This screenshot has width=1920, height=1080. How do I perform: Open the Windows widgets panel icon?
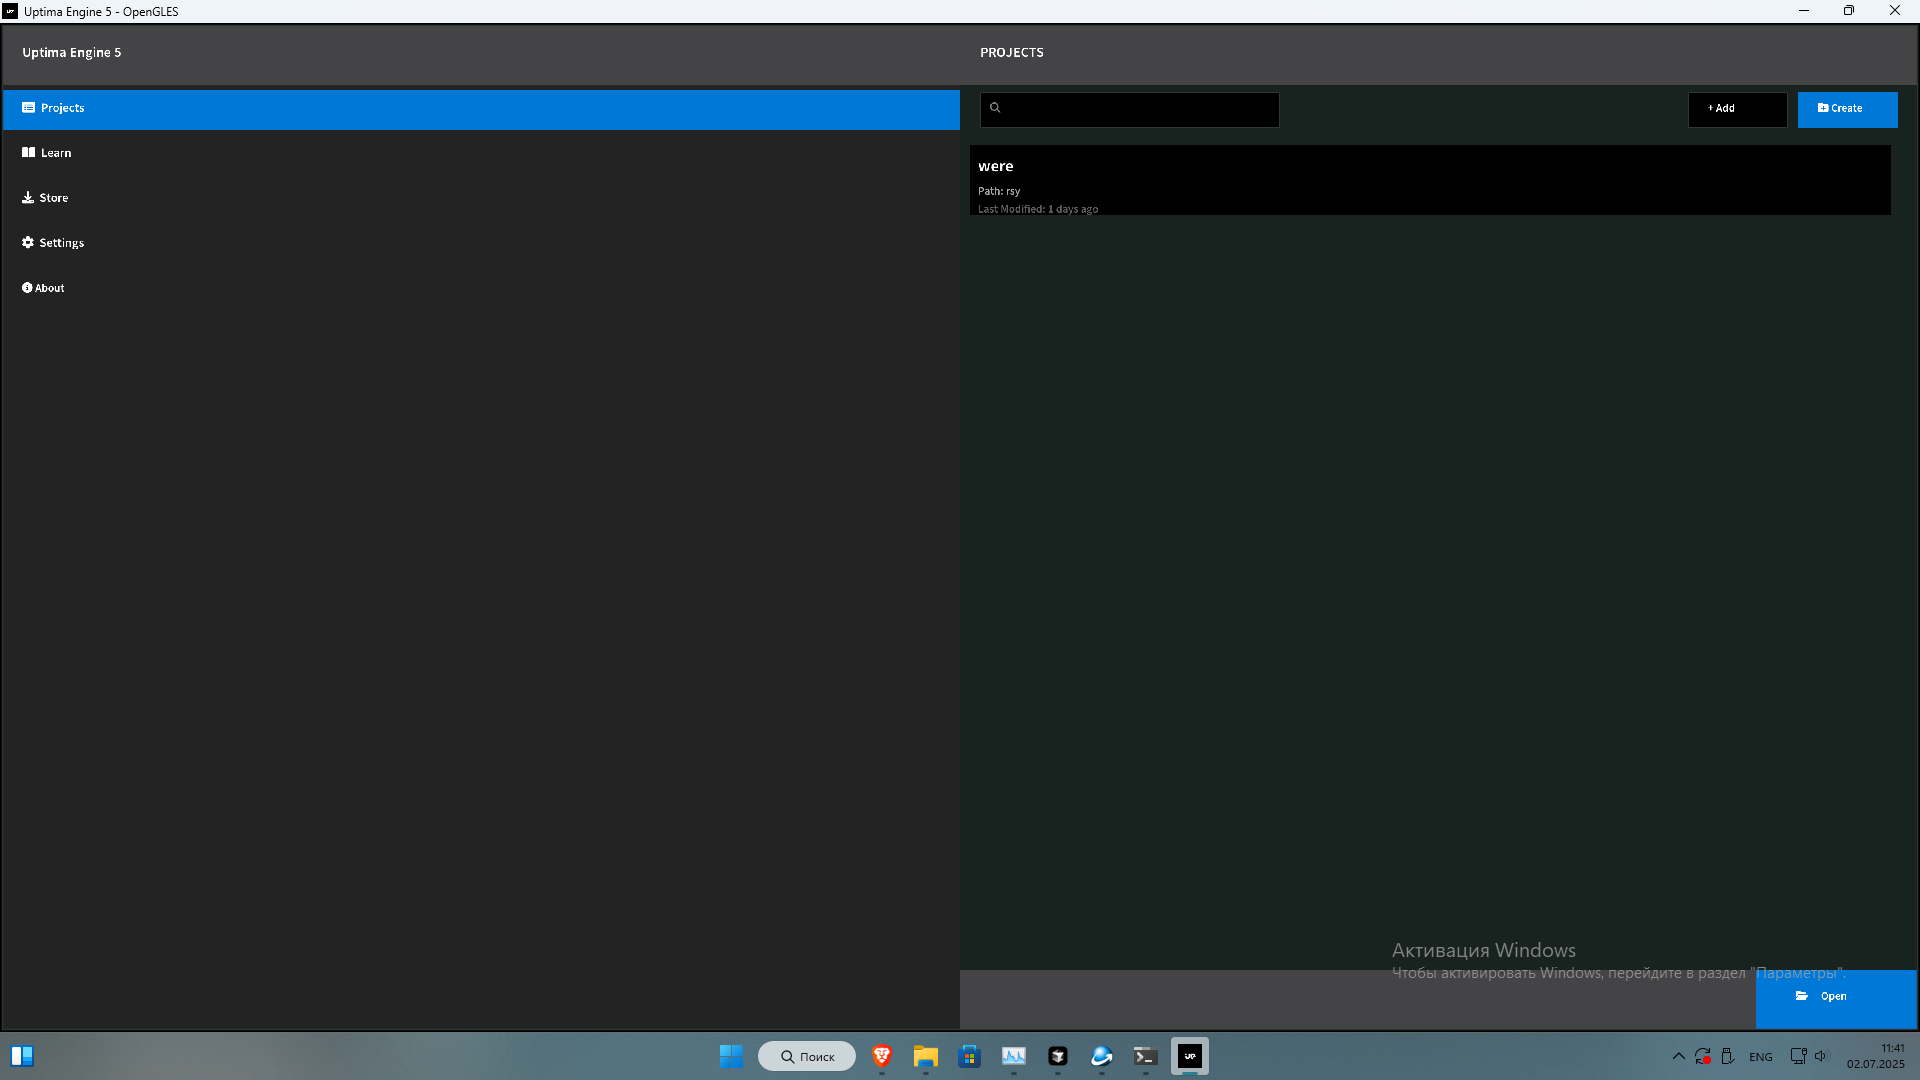point(22,1056)
